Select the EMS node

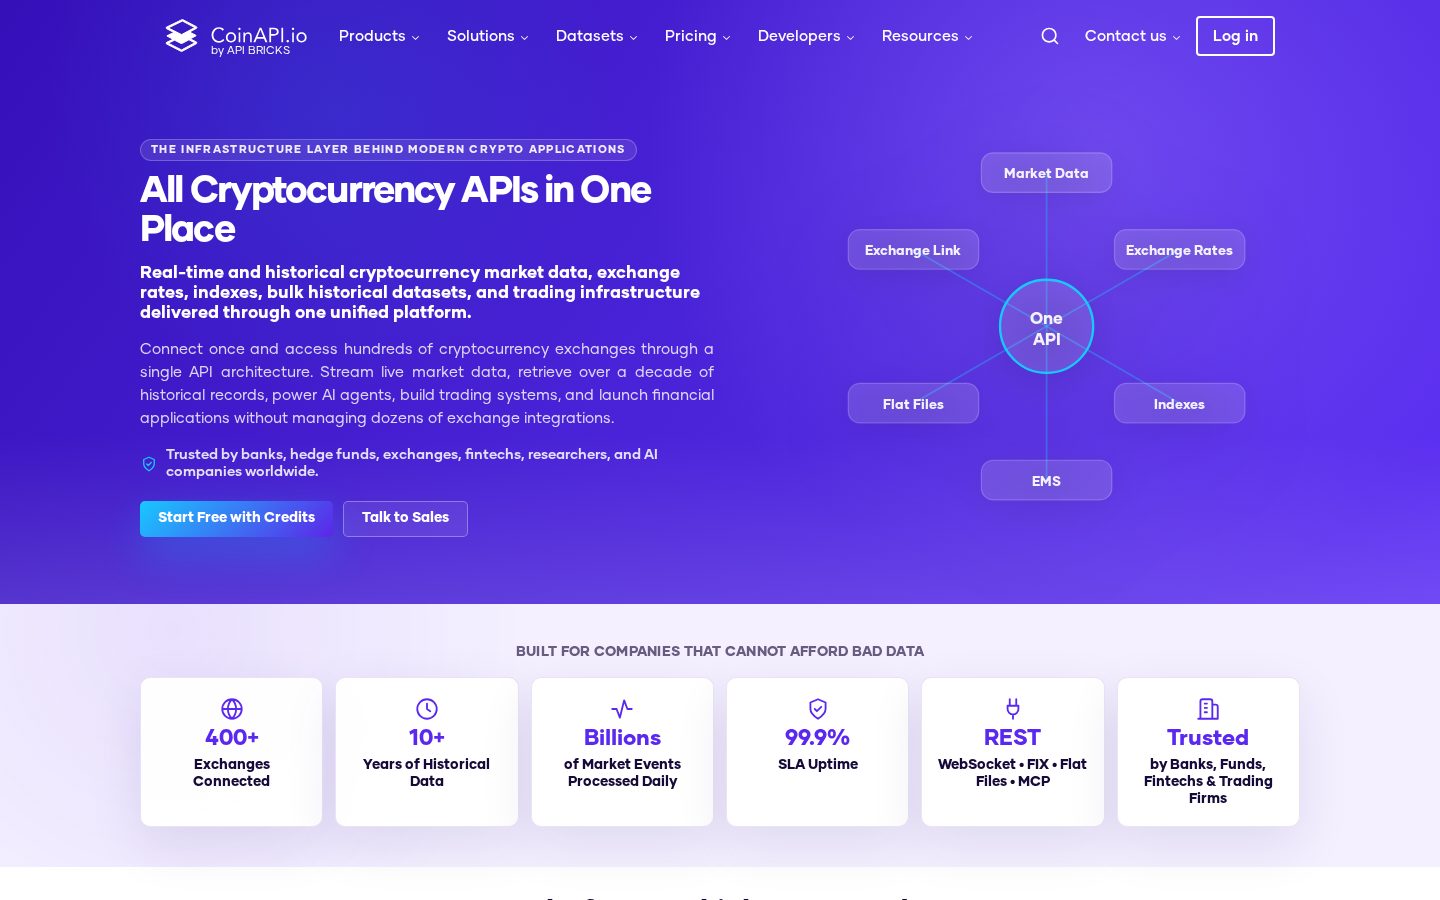(x=1046, y=481)
